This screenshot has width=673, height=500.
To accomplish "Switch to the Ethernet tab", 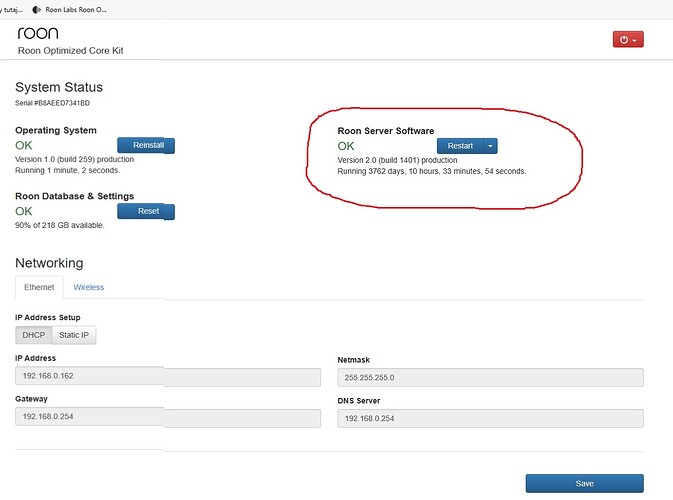I will coord(39,287).
